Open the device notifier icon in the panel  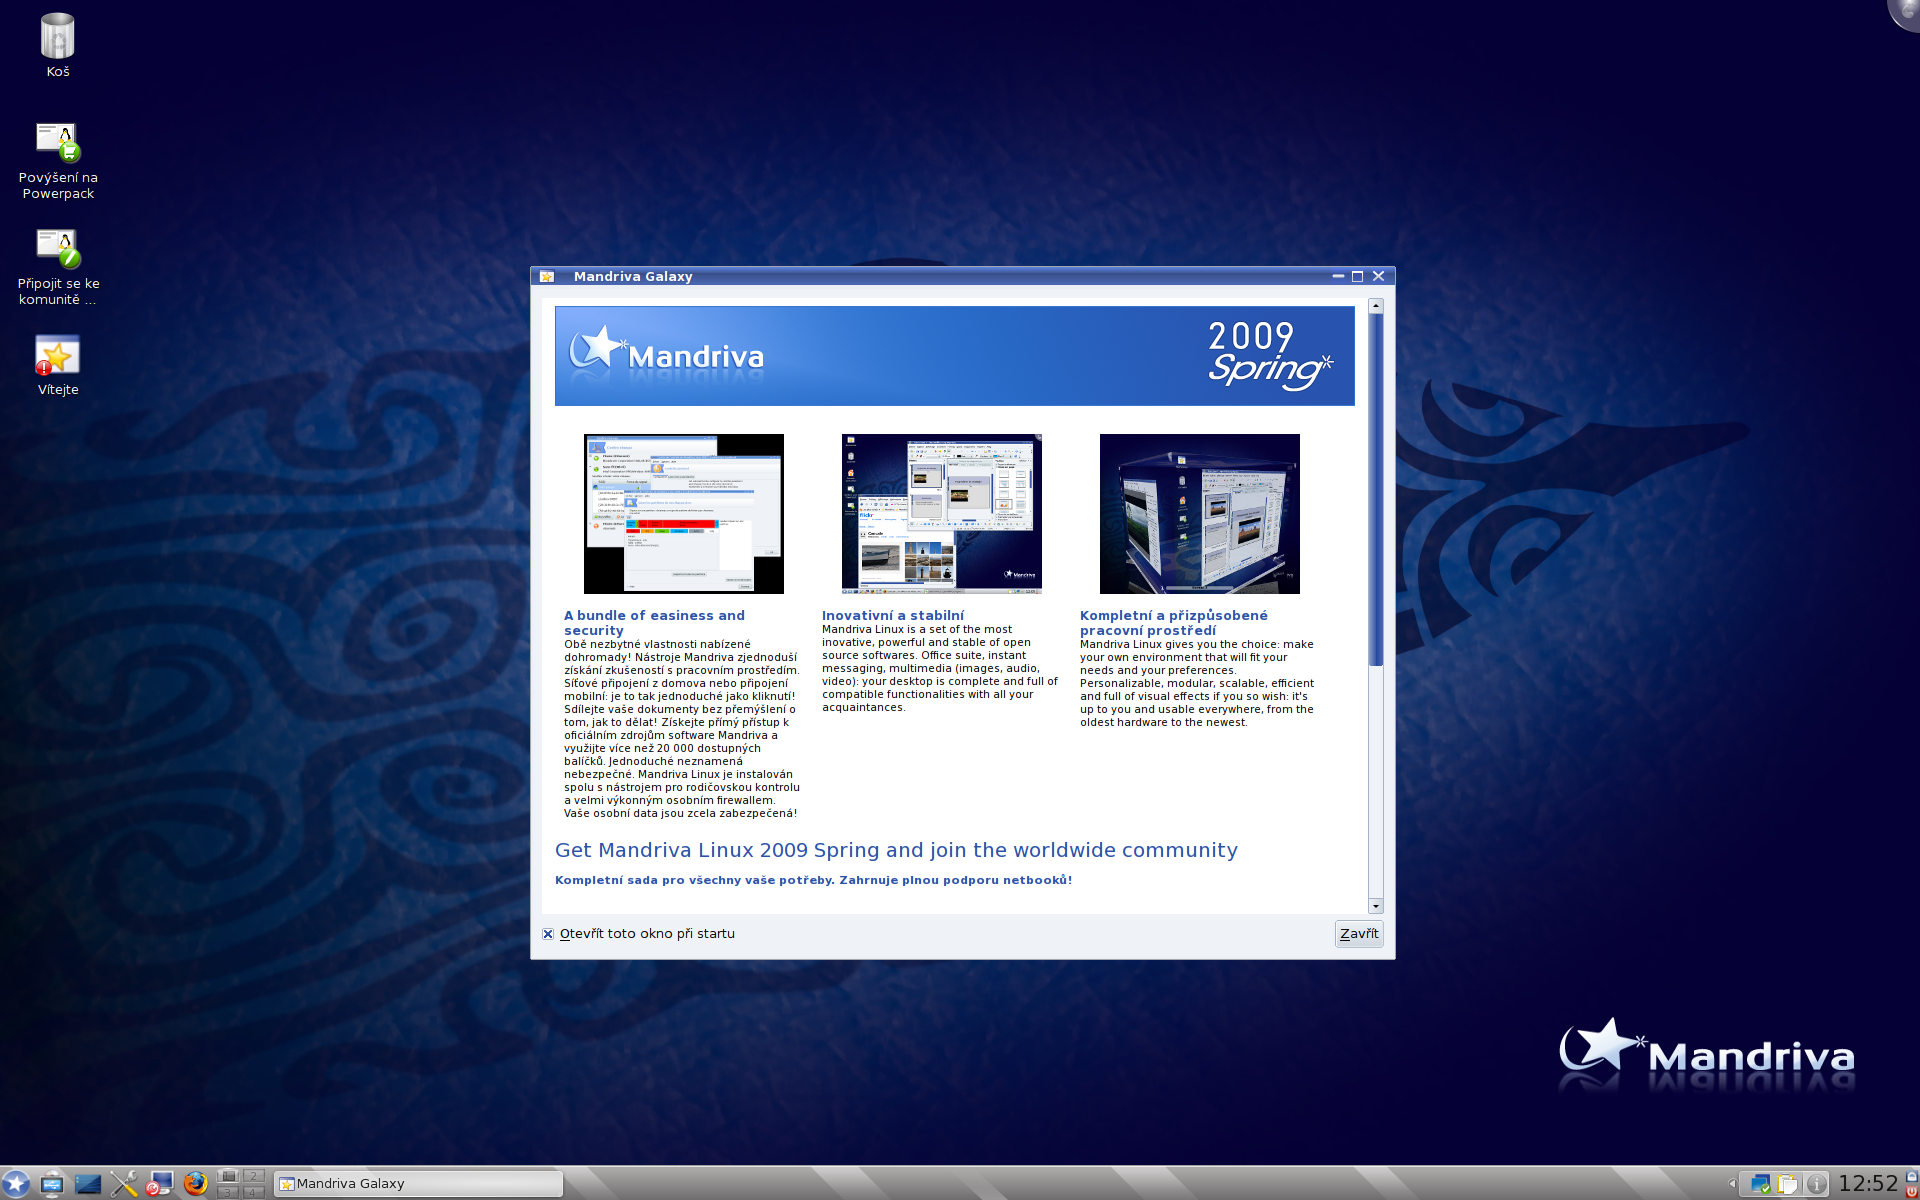click(x=52, y=1184)
